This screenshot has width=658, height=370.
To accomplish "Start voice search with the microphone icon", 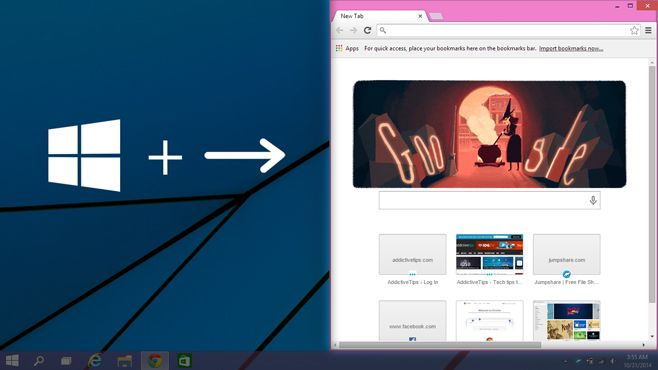I will tap(593, 200).
